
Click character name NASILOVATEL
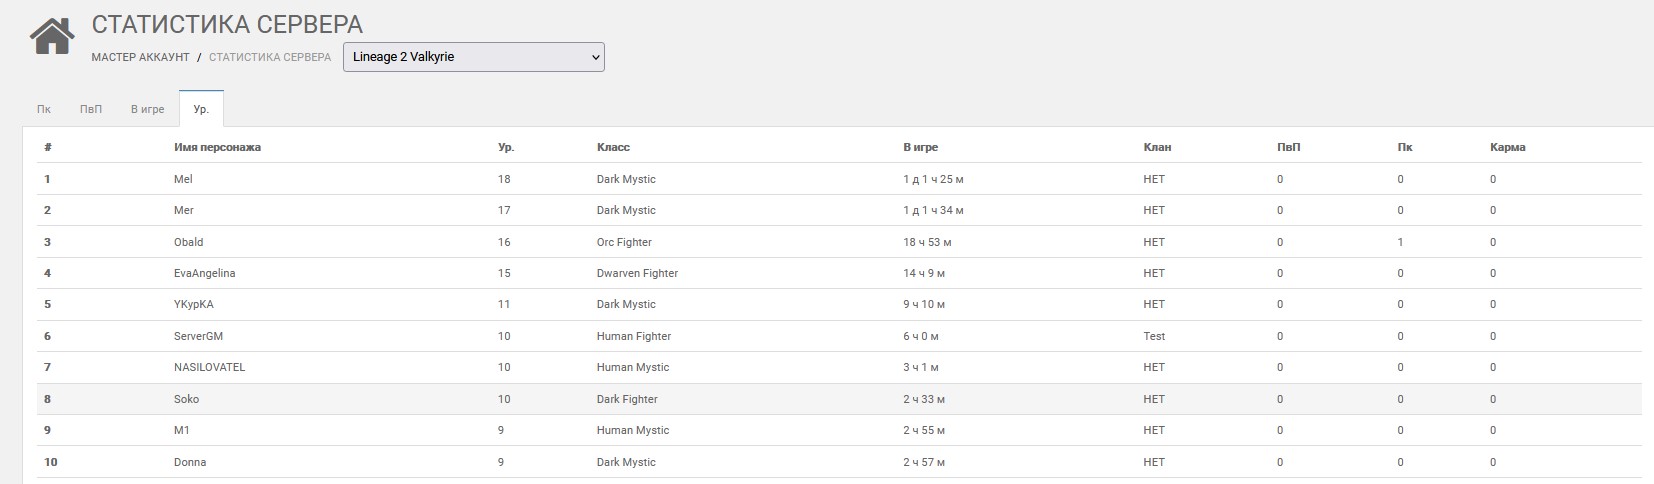point(209,367)
